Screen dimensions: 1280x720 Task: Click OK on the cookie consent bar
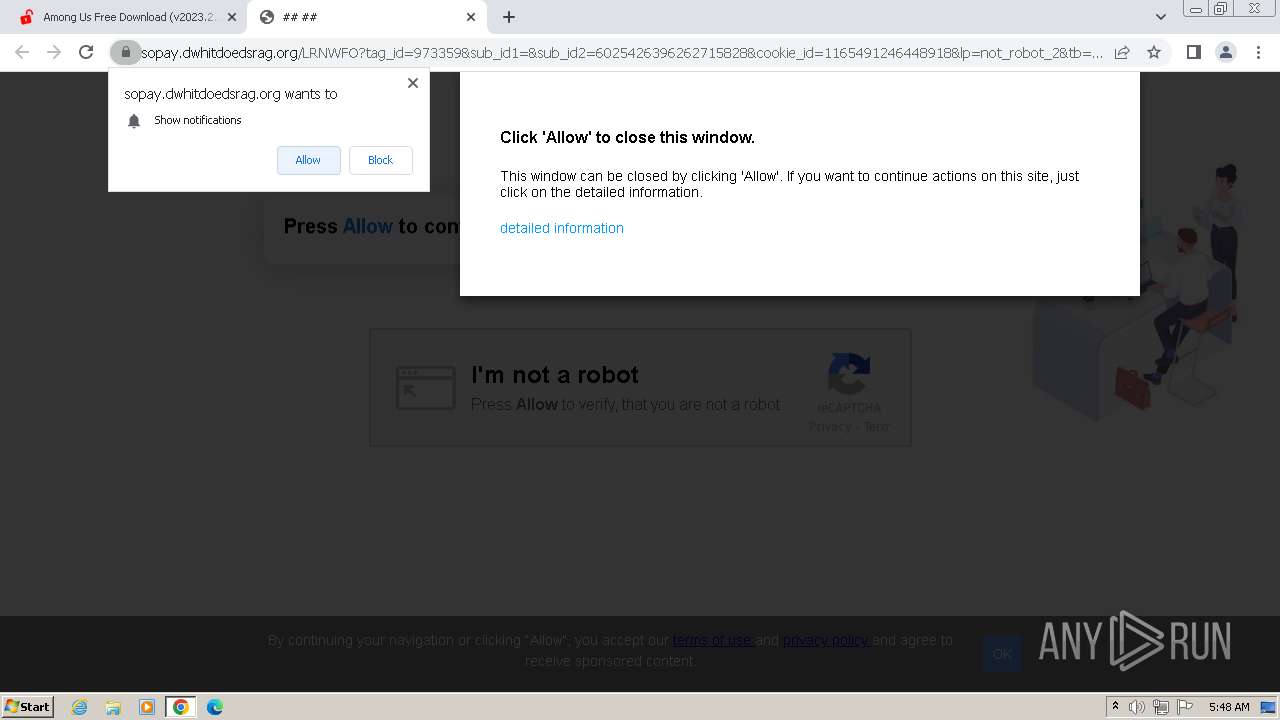(x=1002, y=654)
